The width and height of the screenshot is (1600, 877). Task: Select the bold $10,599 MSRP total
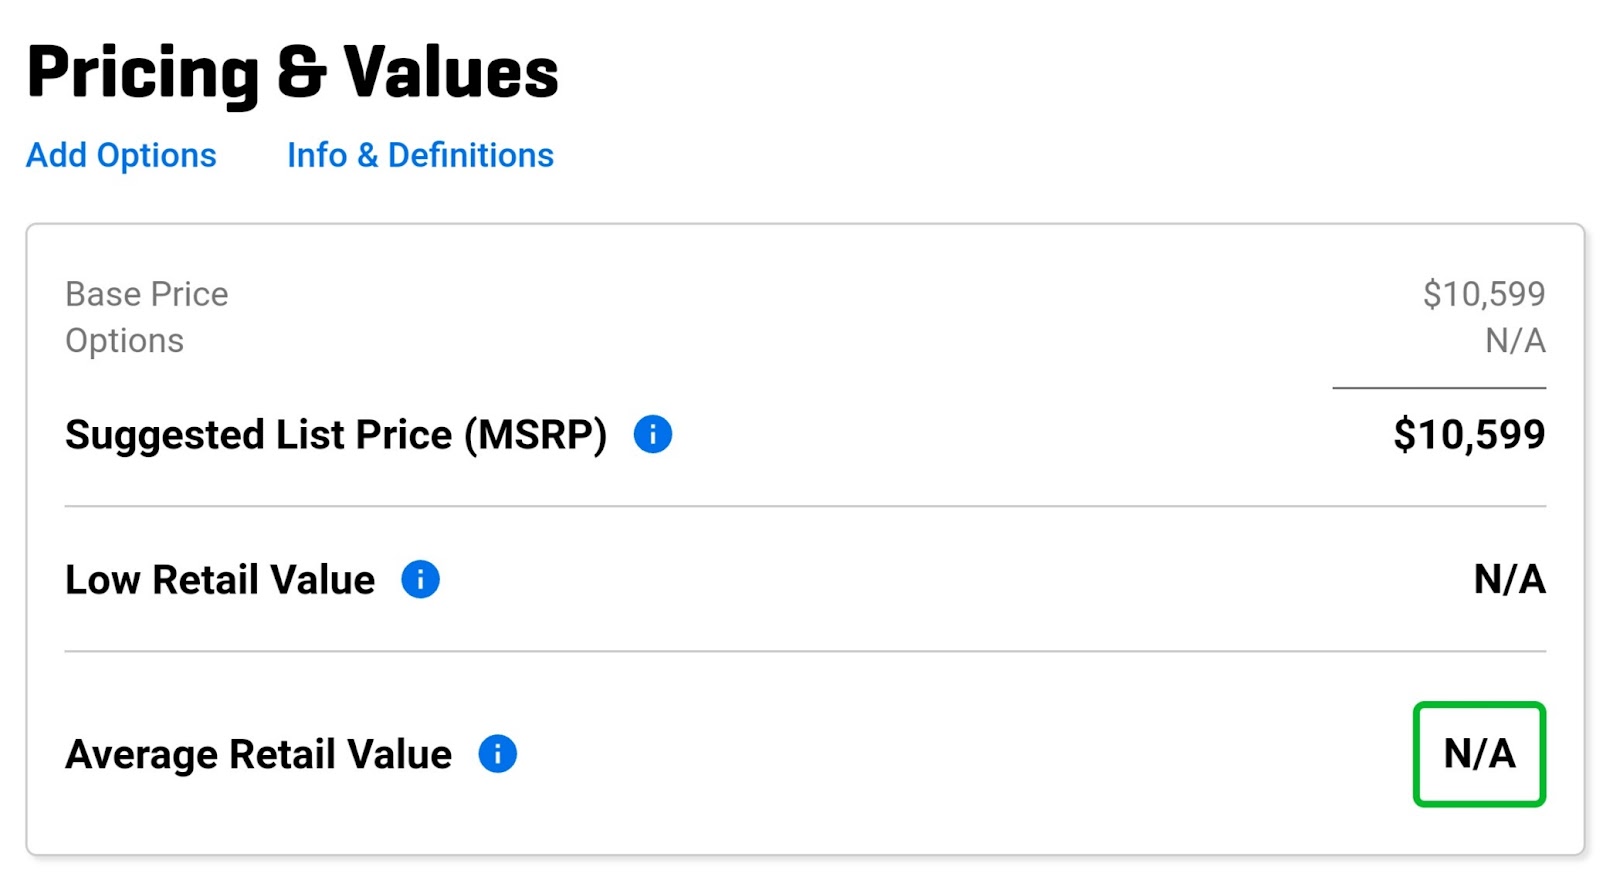1469,434
